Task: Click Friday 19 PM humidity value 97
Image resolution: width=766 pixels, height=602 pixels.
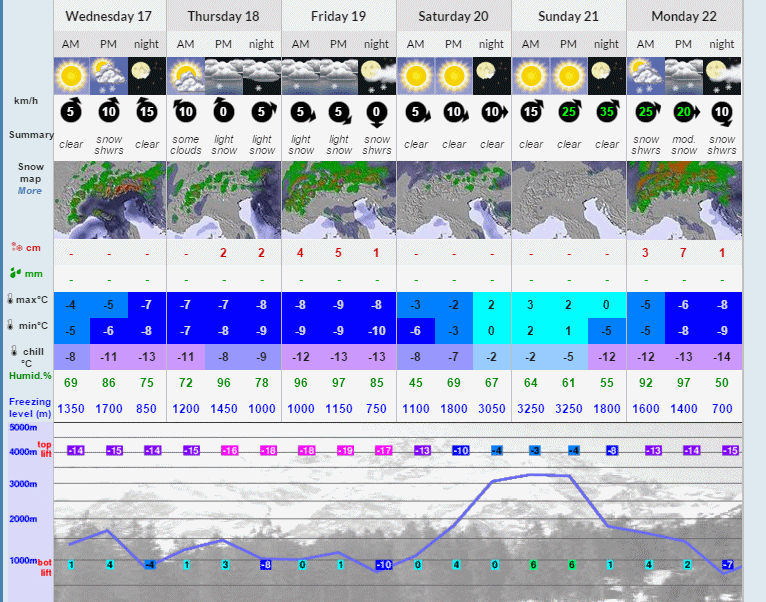Action: [339, 383]
